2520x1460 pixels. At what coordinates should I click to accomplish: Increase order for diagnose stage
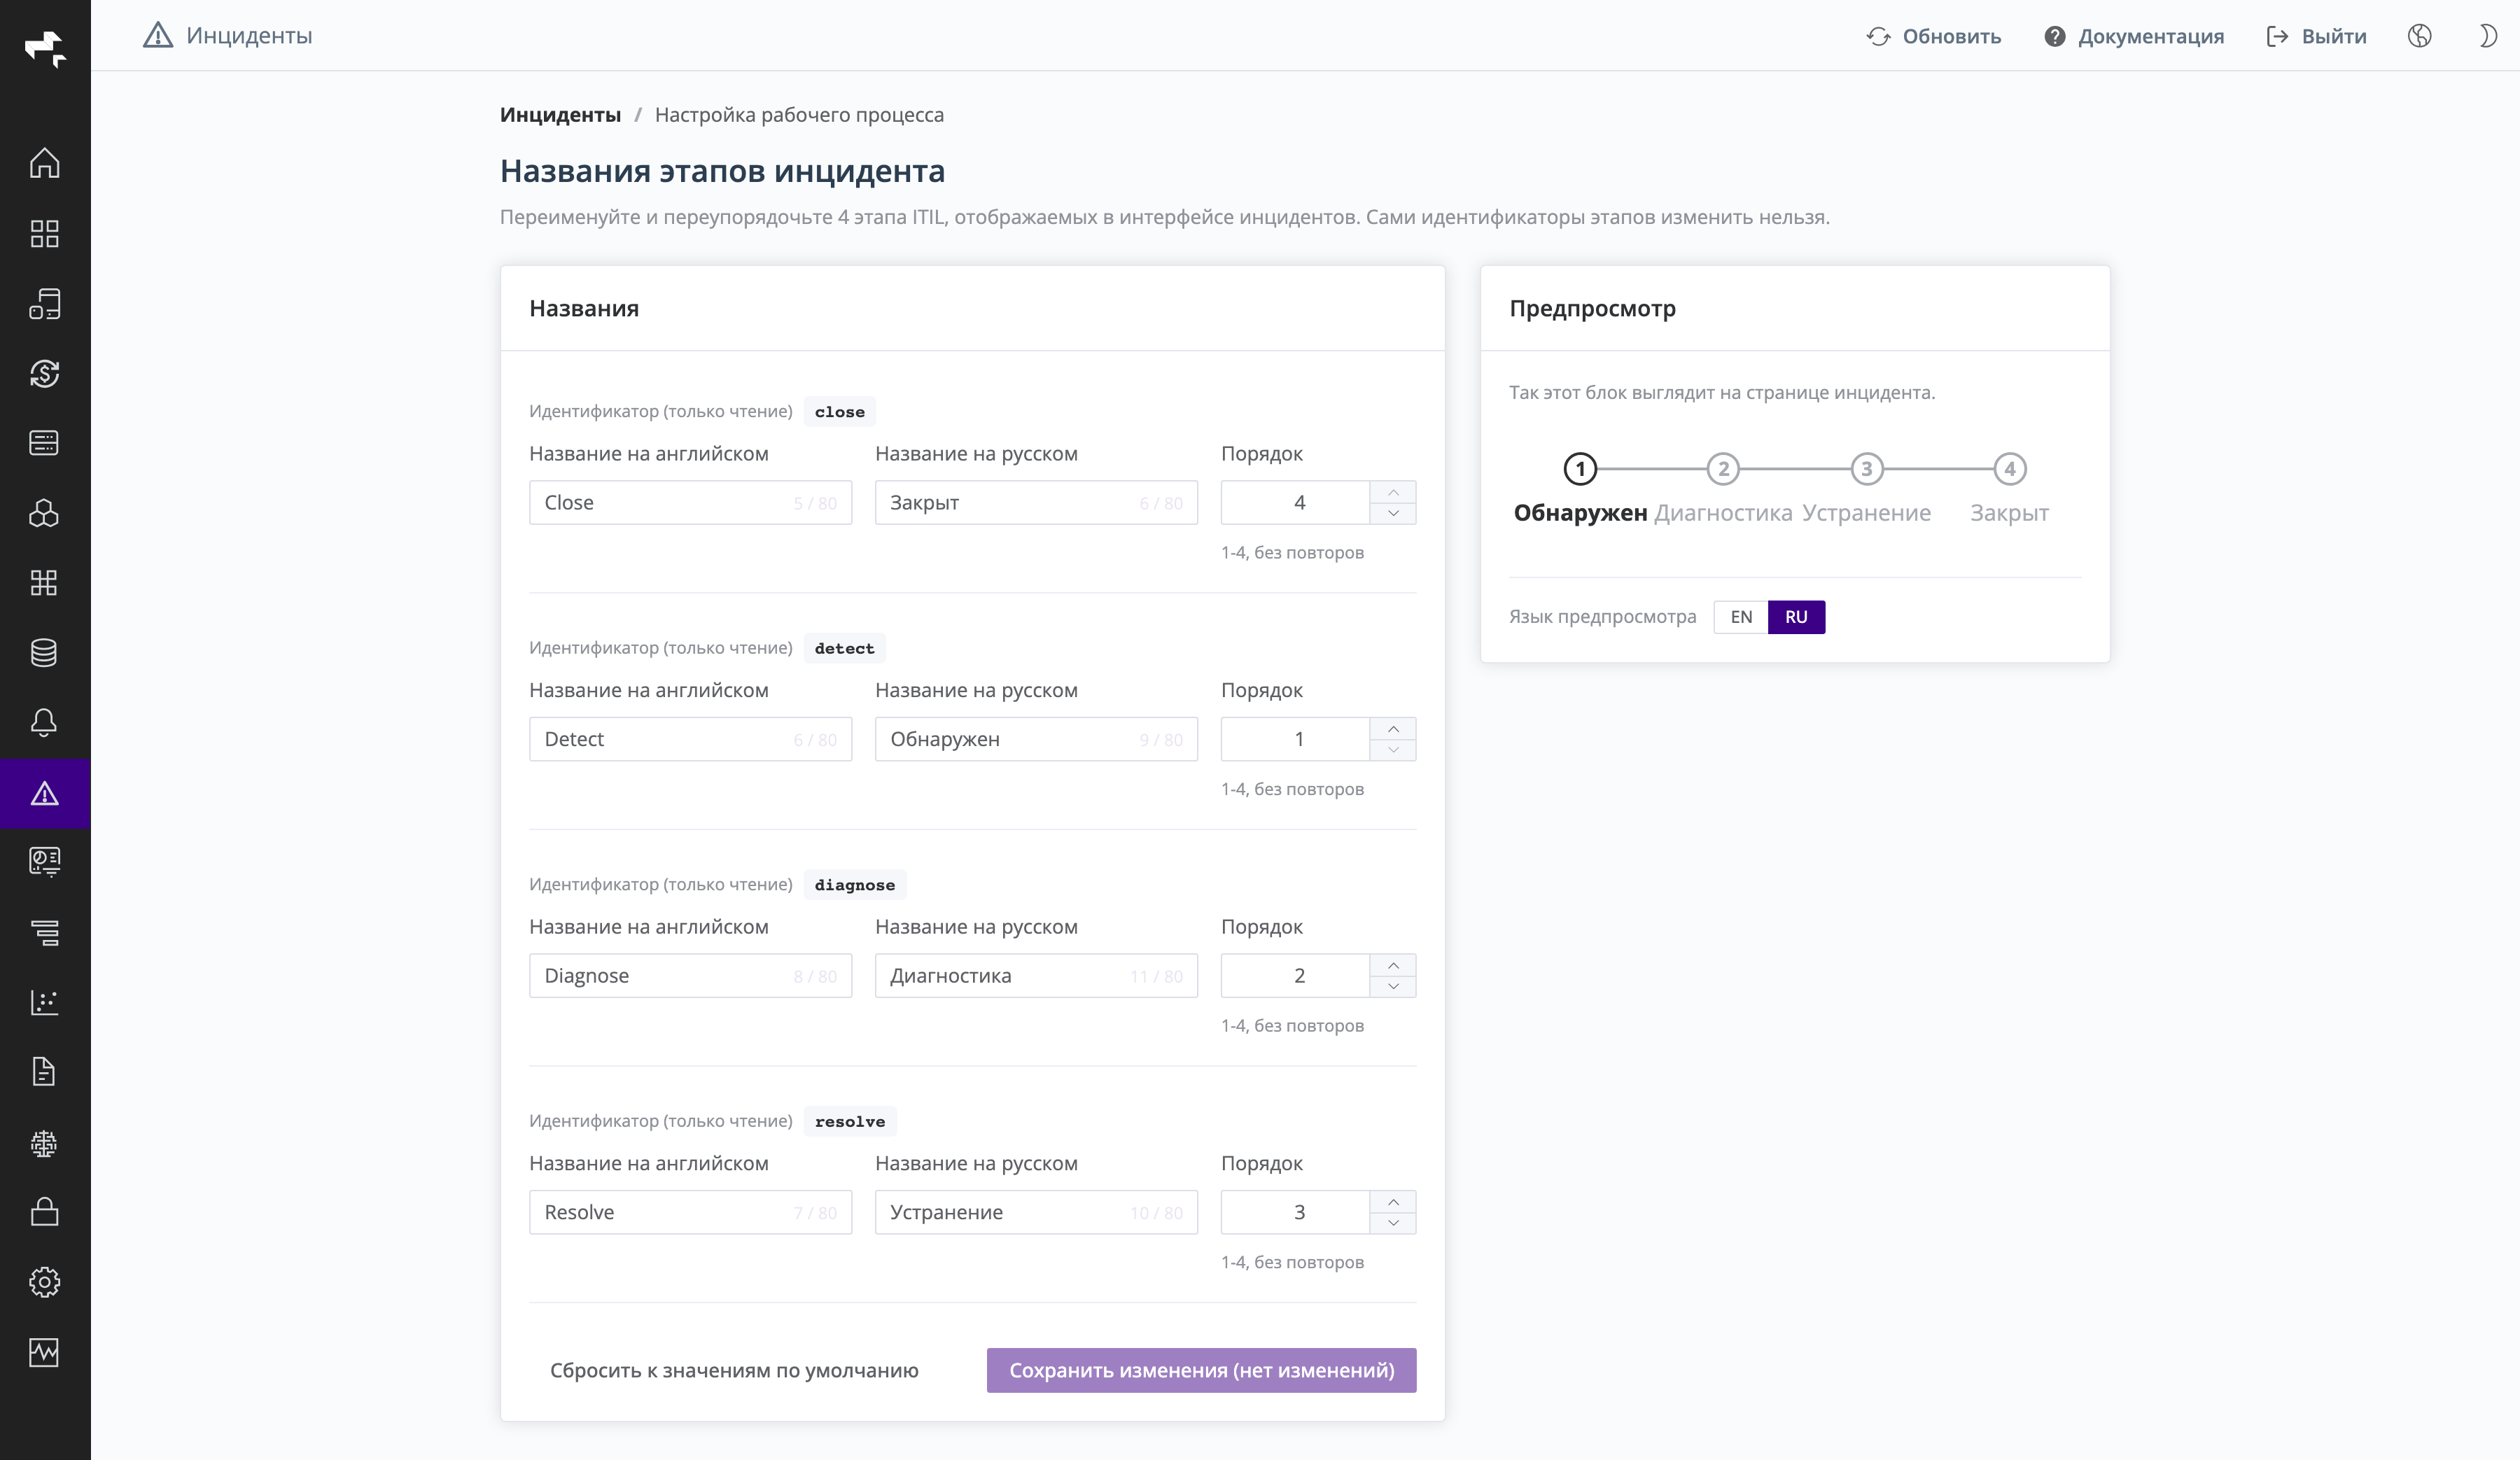[1393, 965]
